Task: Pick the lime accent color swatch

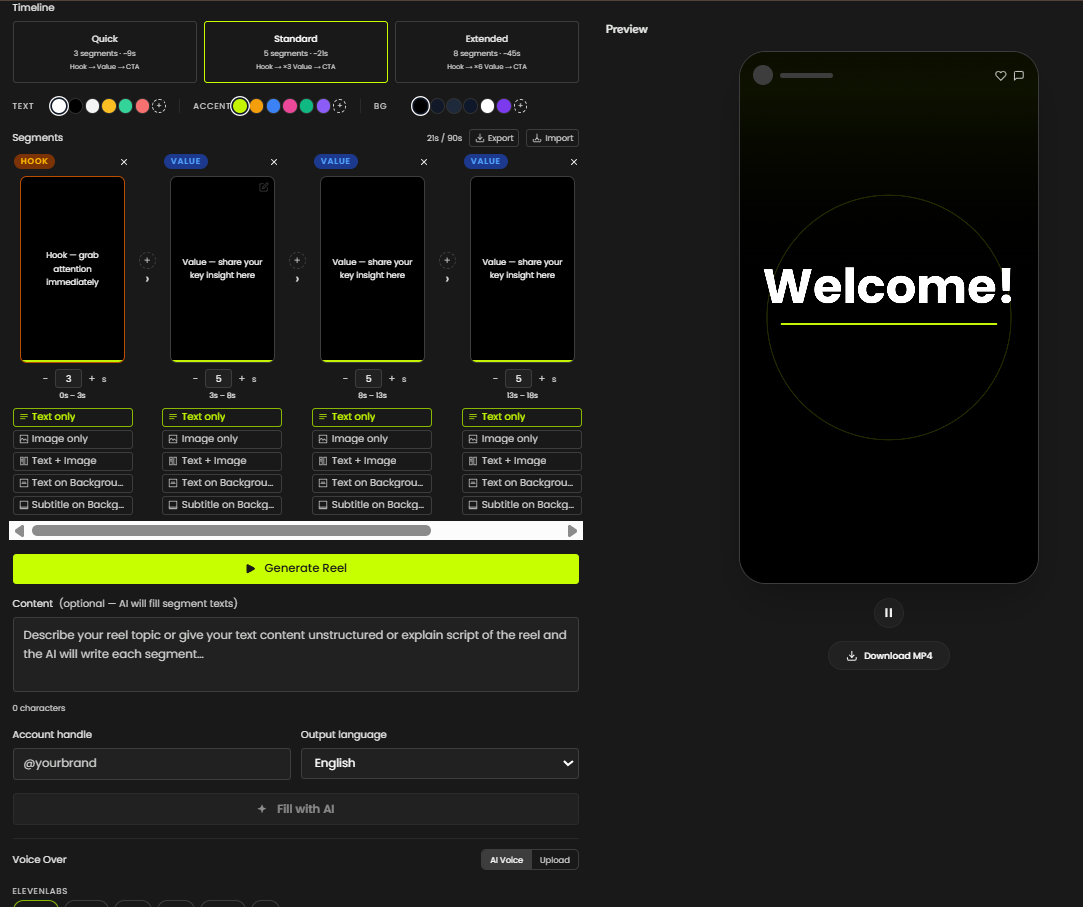Action: tap(240, 106)
